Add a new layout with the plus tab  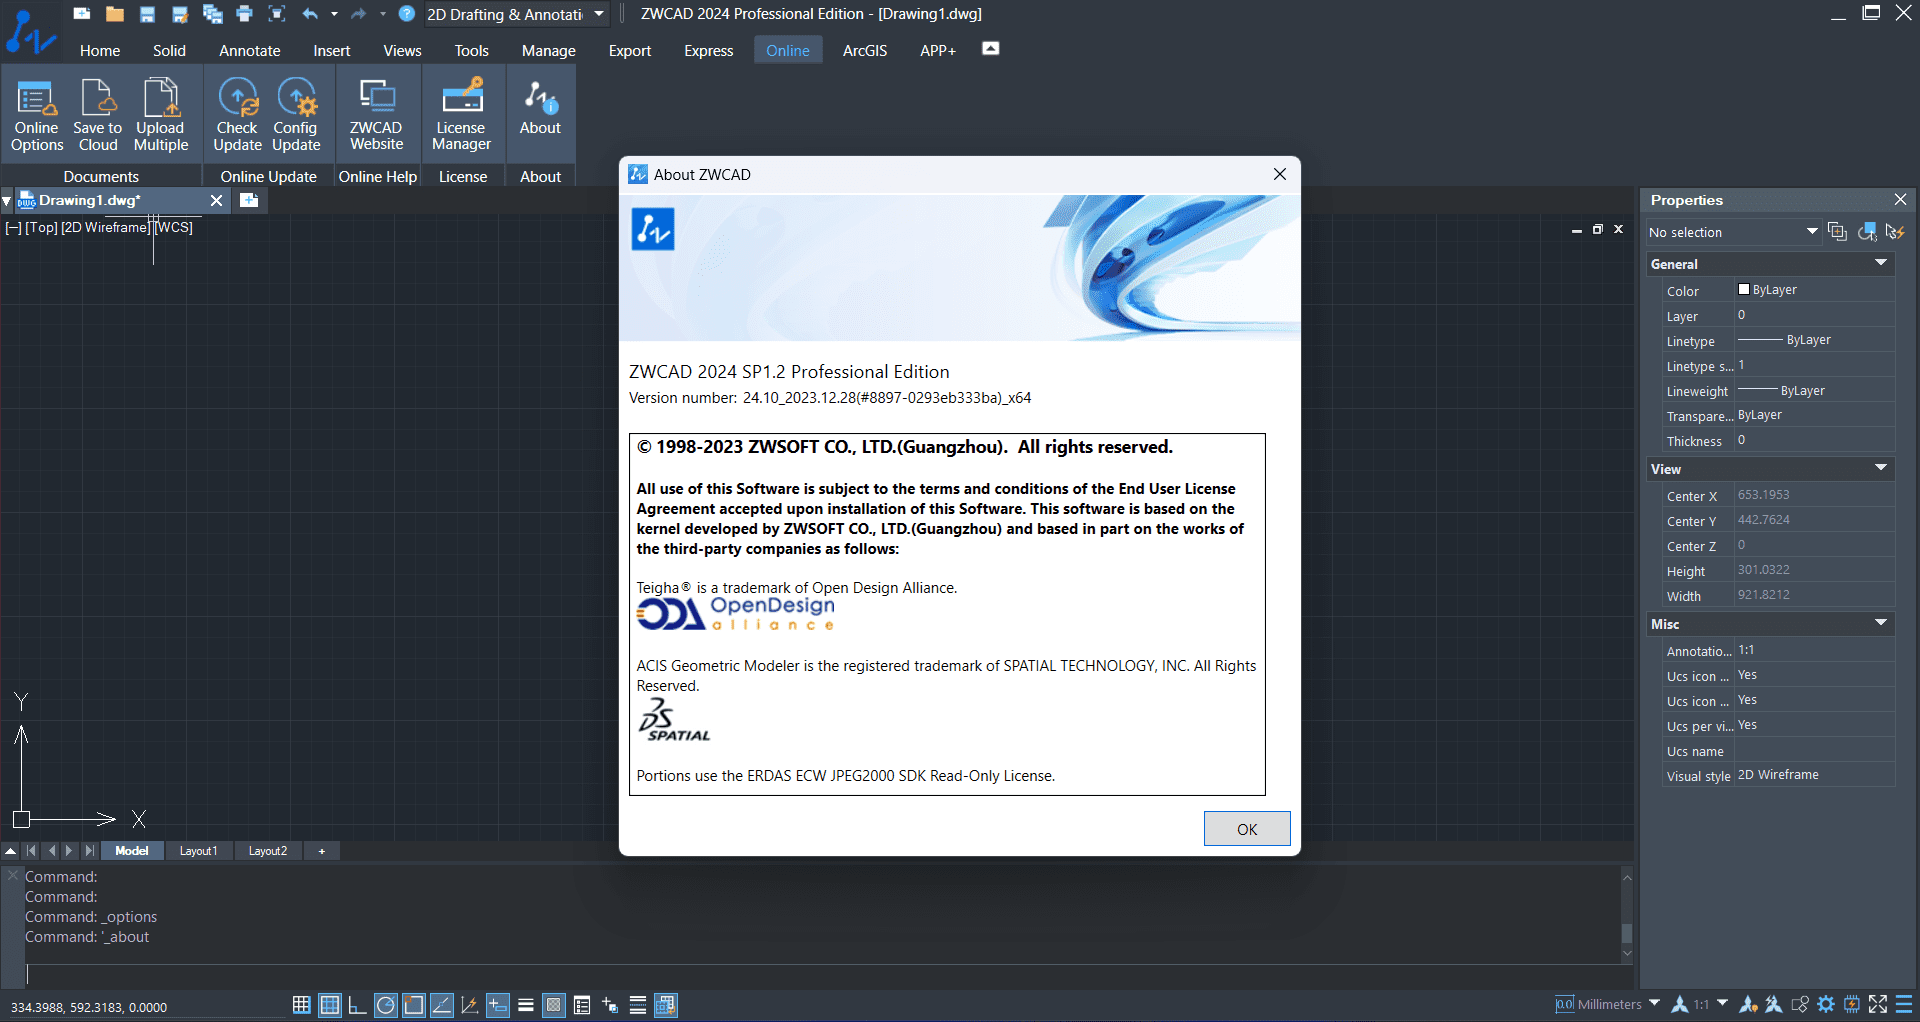click(x=322, y=851)
